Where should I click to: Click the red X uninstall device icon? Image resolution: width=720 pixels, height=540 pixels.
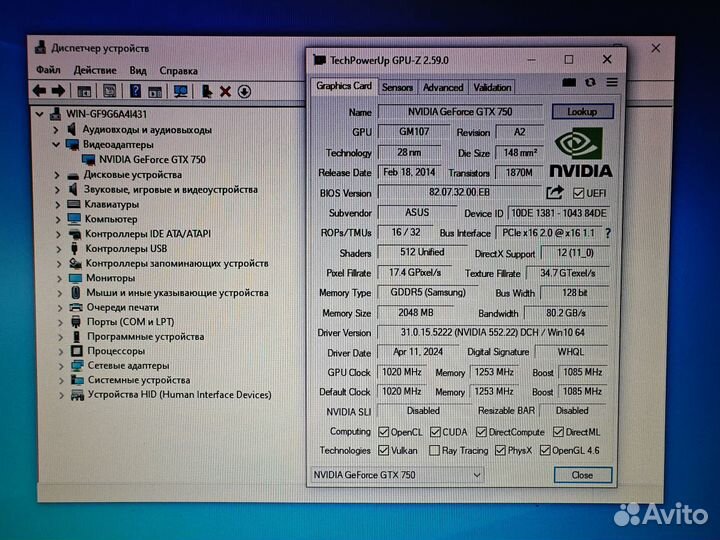tap(225, 92)
